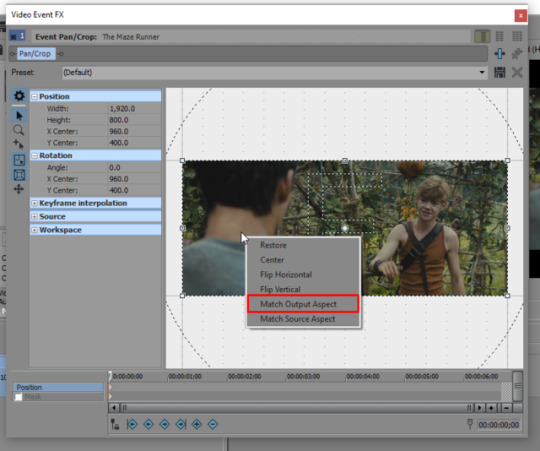This screenshot has height=451, width=540.
Task: Click the Width value 1,920.0
Action: pos(134,109)
